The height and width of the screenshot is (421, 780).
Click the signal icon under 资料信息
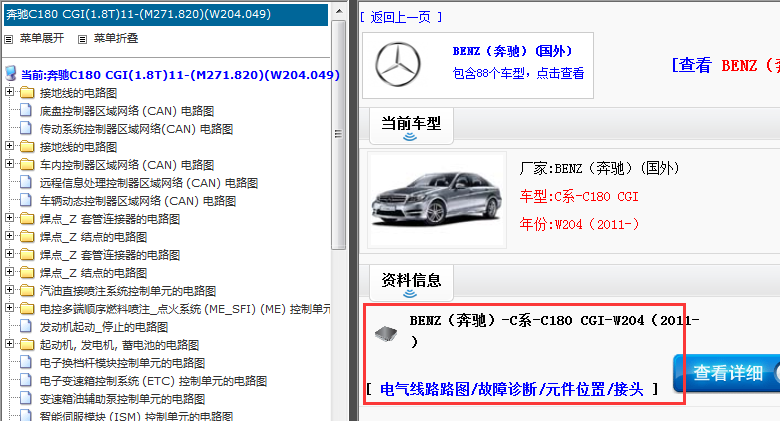(410, 294)
